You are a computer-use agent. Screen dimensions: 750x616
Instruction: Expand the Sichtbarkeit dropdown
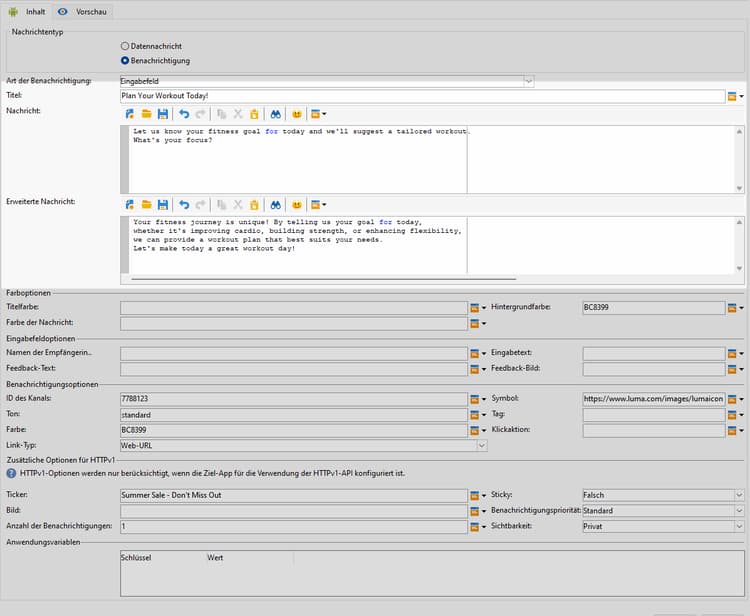(x=739, y=526)
